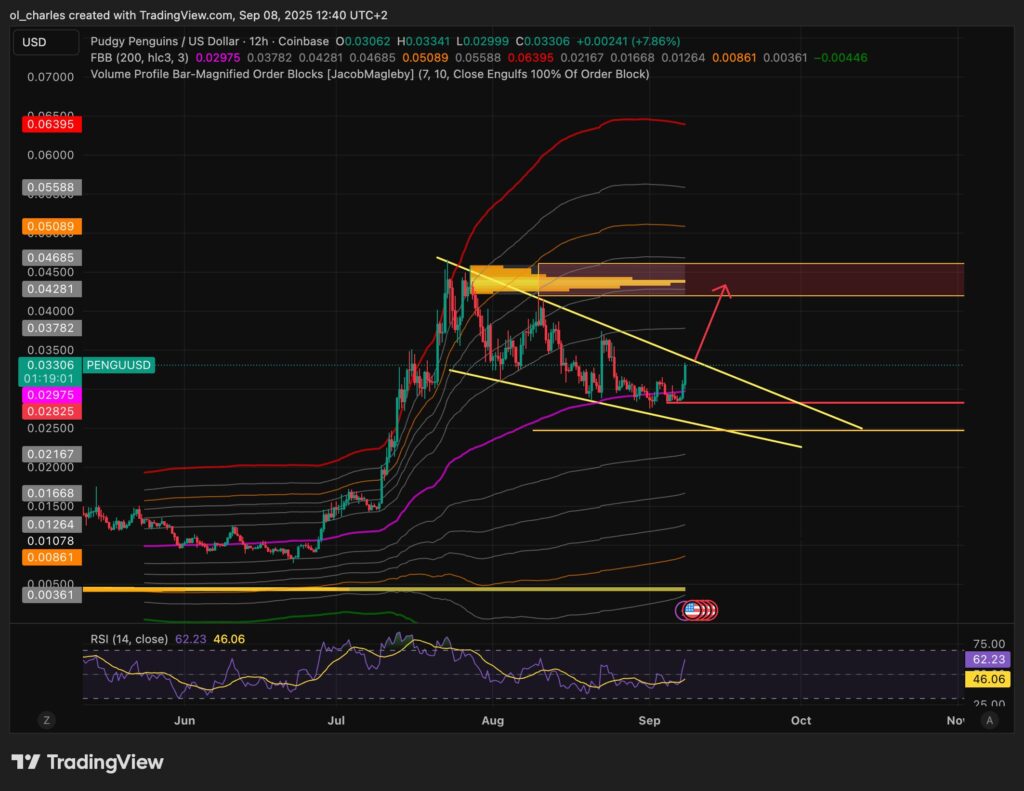Screen dimensions: 1024x791
Task: Click the PENGUUSD symbol tag on price axis
Action: tap(118, 366)
